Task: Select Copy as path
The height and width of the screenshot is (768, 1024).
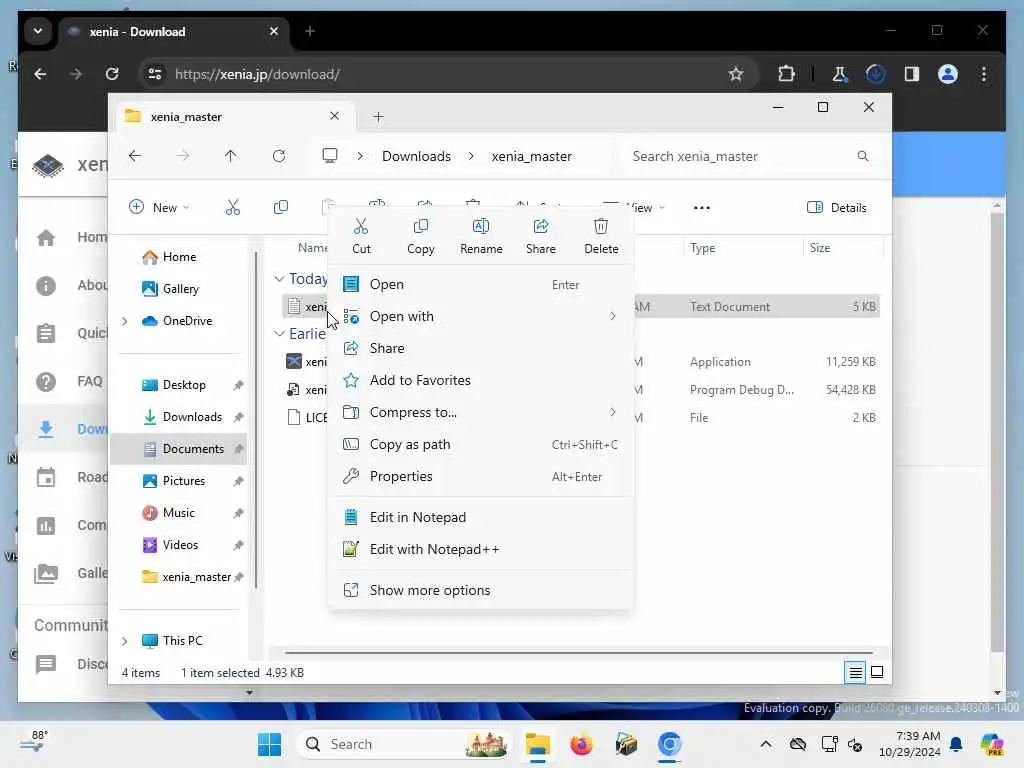Action: click(481, 445)
